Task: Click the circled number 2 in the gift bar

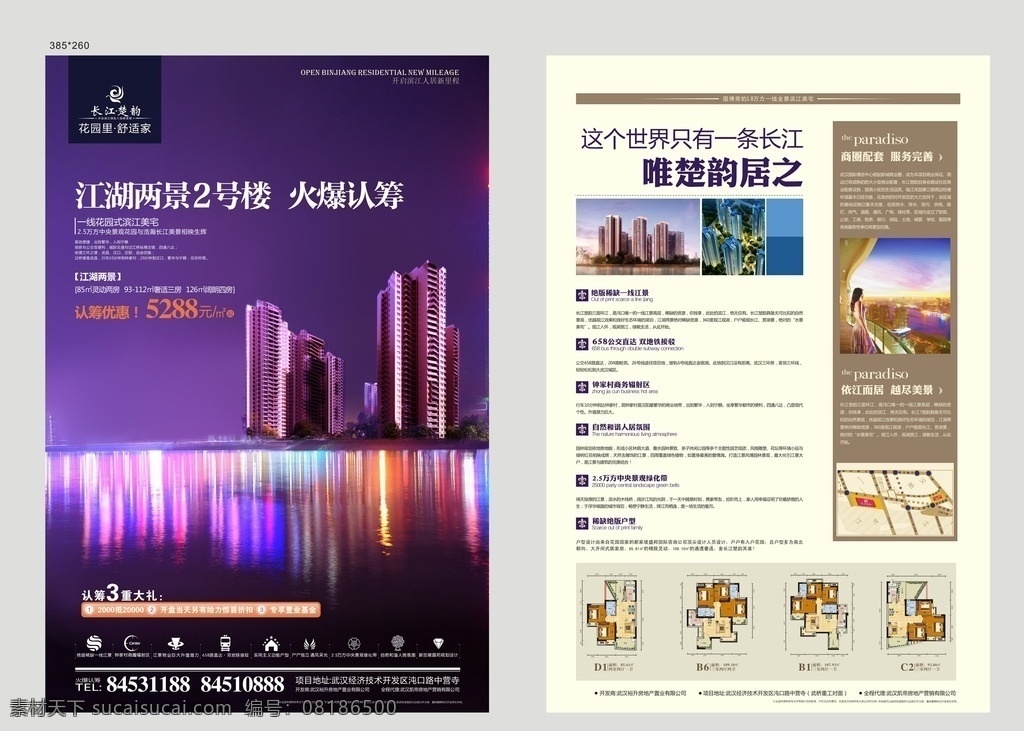Action: (152, 609)
